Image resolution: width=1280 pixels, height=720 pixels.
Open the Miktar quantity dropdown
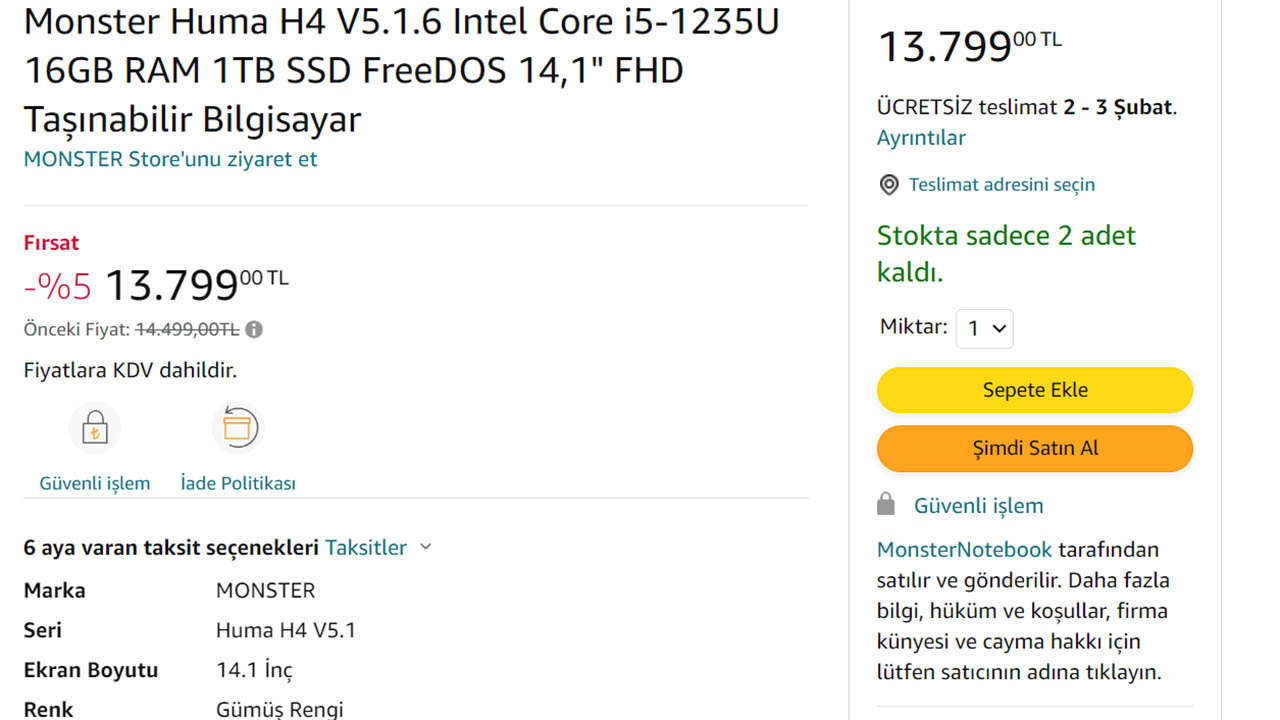point(985,329)
